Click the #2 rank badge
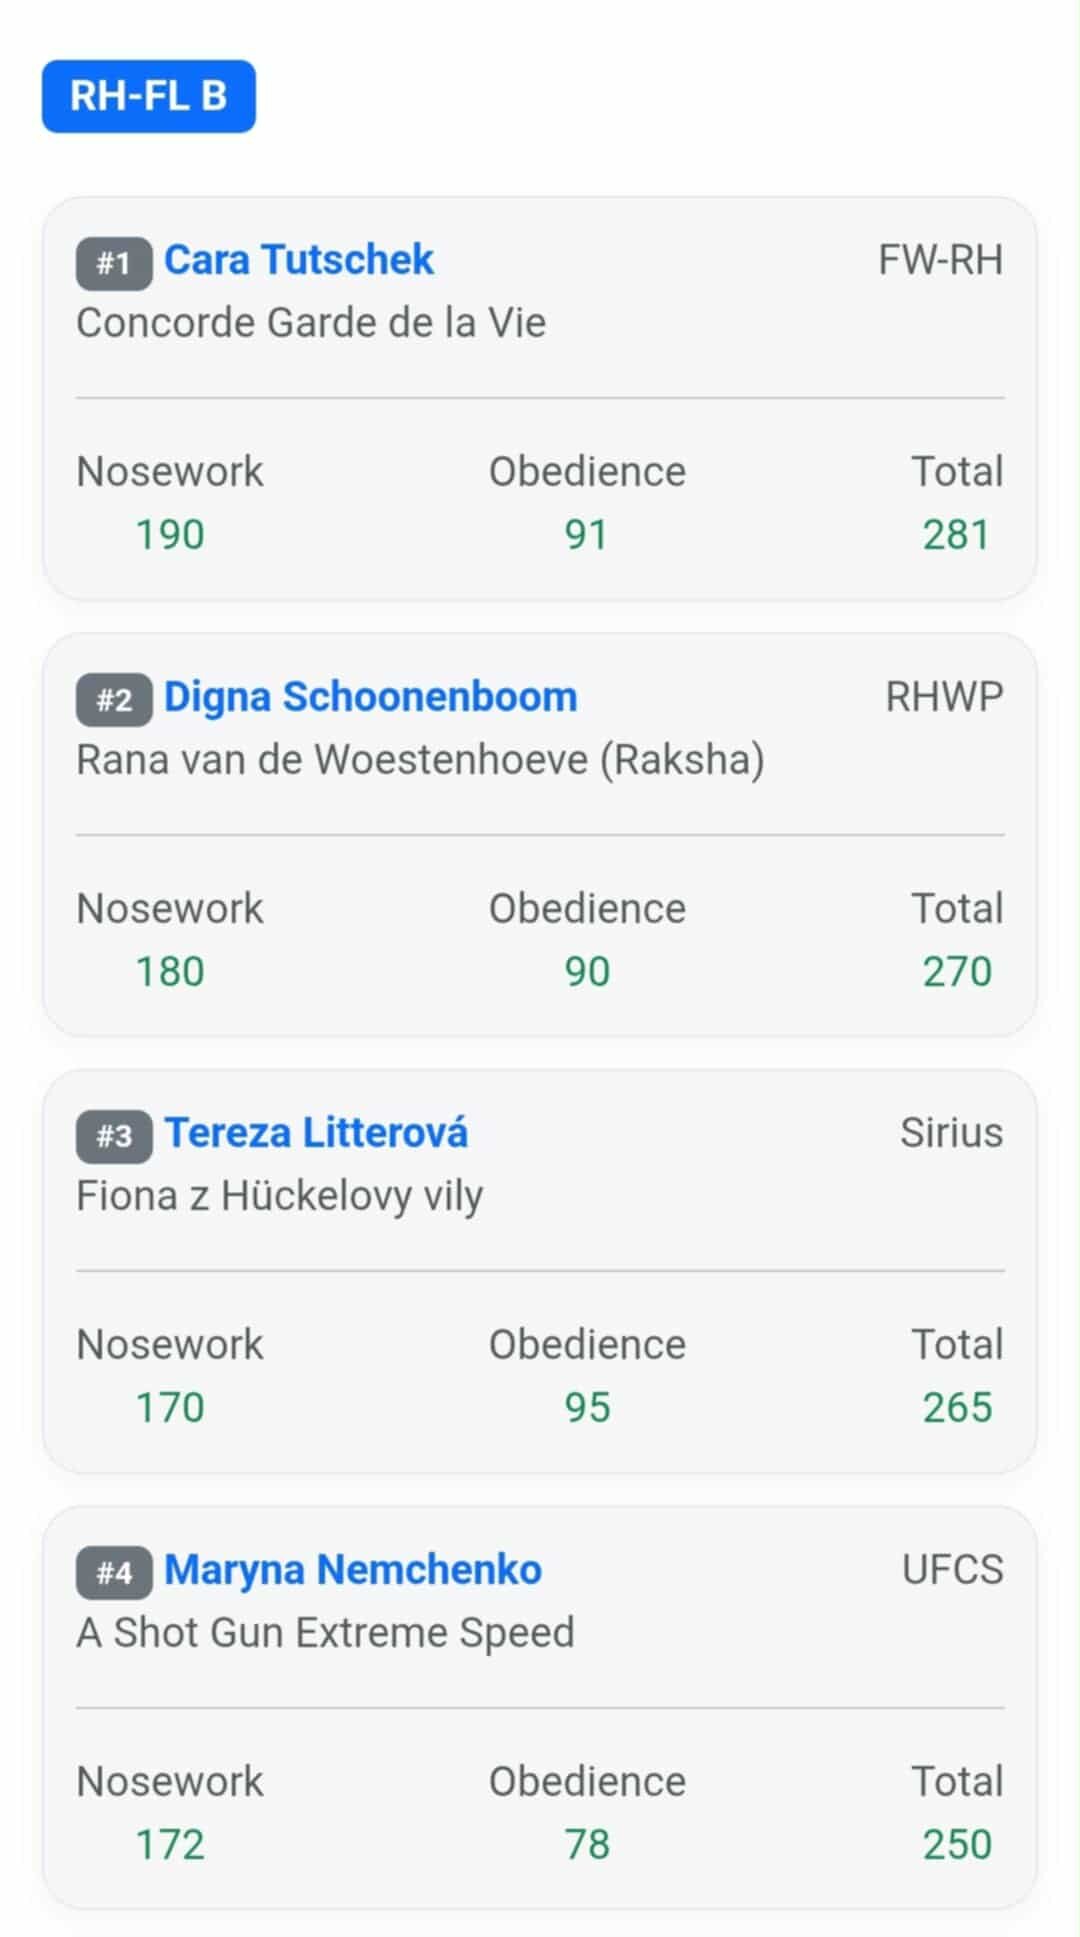This screenshot has width=1080, height=1937. 114,700
